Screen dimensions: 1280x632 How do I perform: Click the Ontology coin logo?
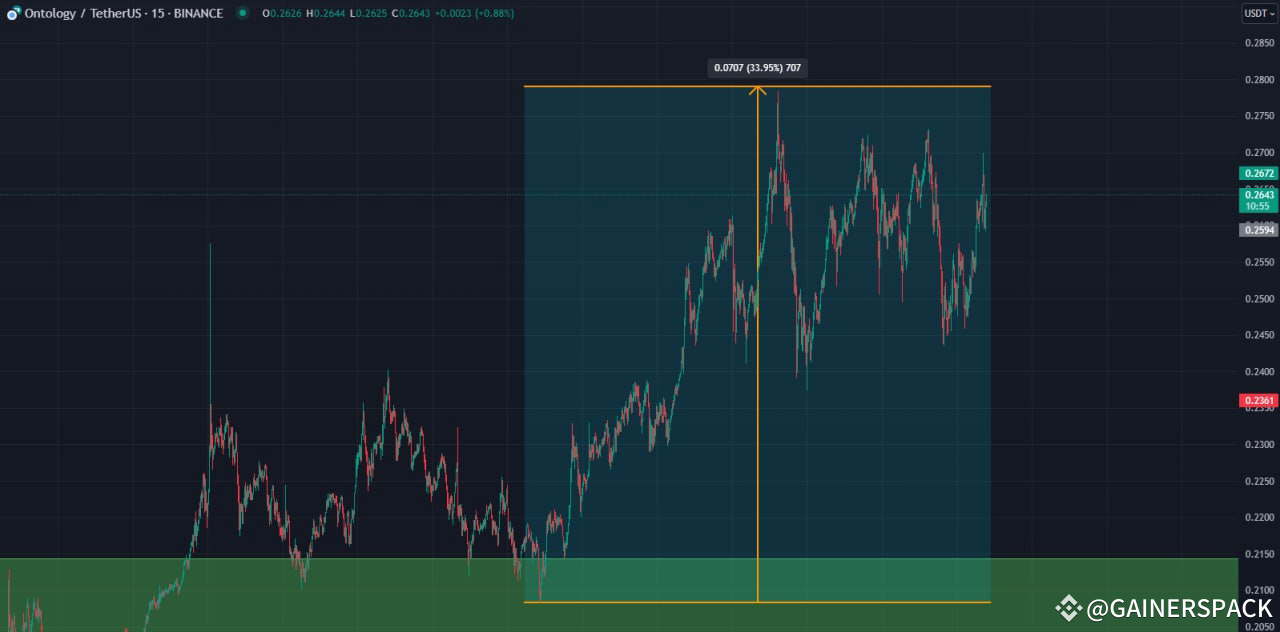[x=12, y=13]
